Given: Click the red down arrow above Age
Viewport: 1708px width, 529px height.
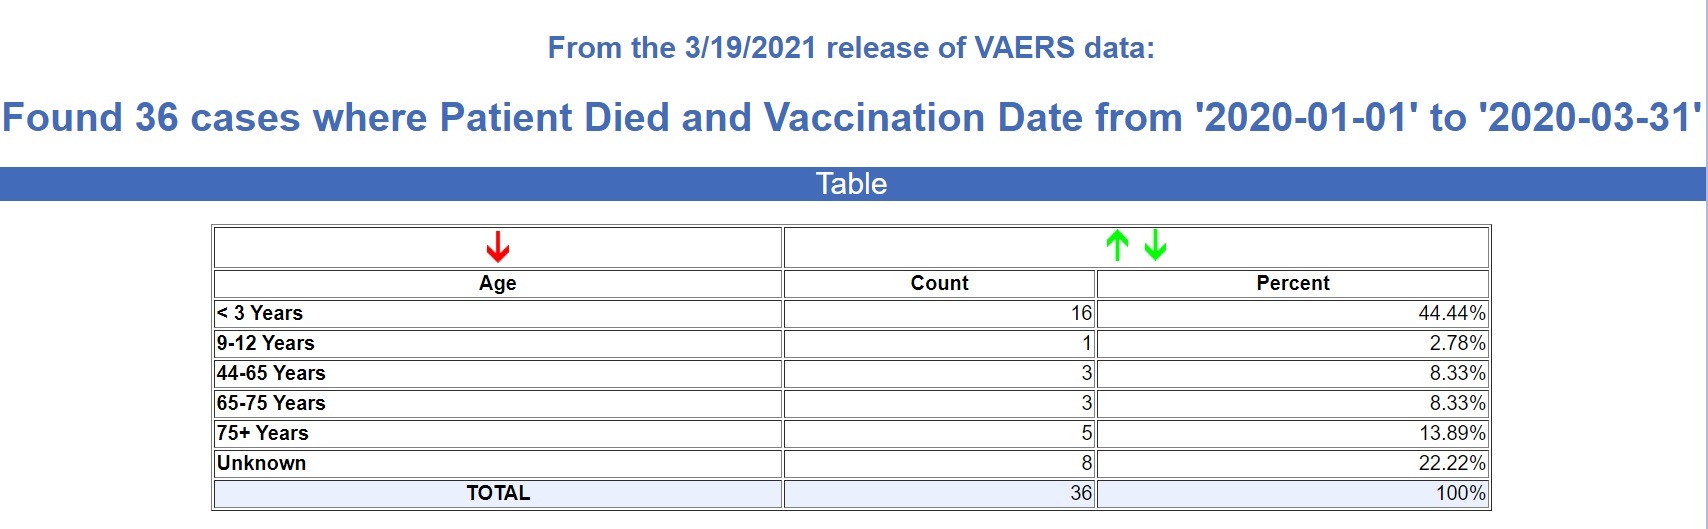Looking at the screenshot, I should tap(497, 246).
